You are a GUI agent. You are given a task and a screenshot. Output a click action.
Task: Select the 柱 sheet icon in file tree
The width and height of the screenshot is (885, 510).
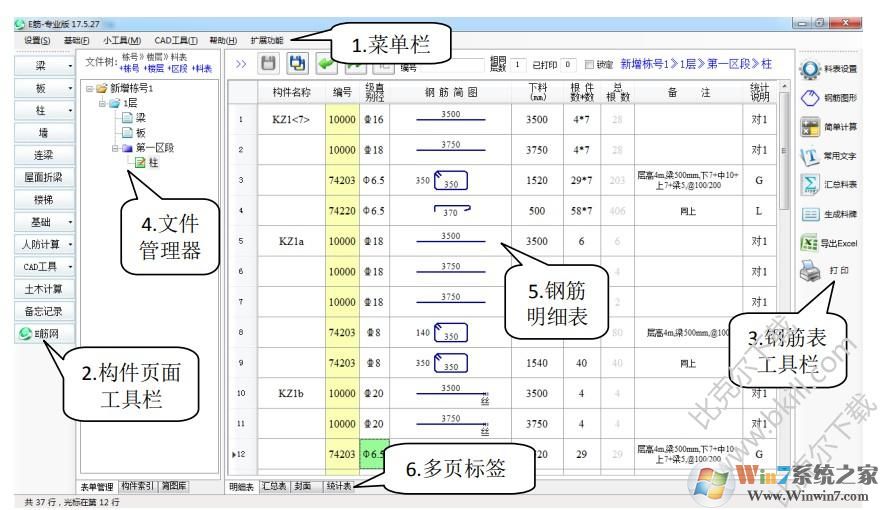coord(140,162)
